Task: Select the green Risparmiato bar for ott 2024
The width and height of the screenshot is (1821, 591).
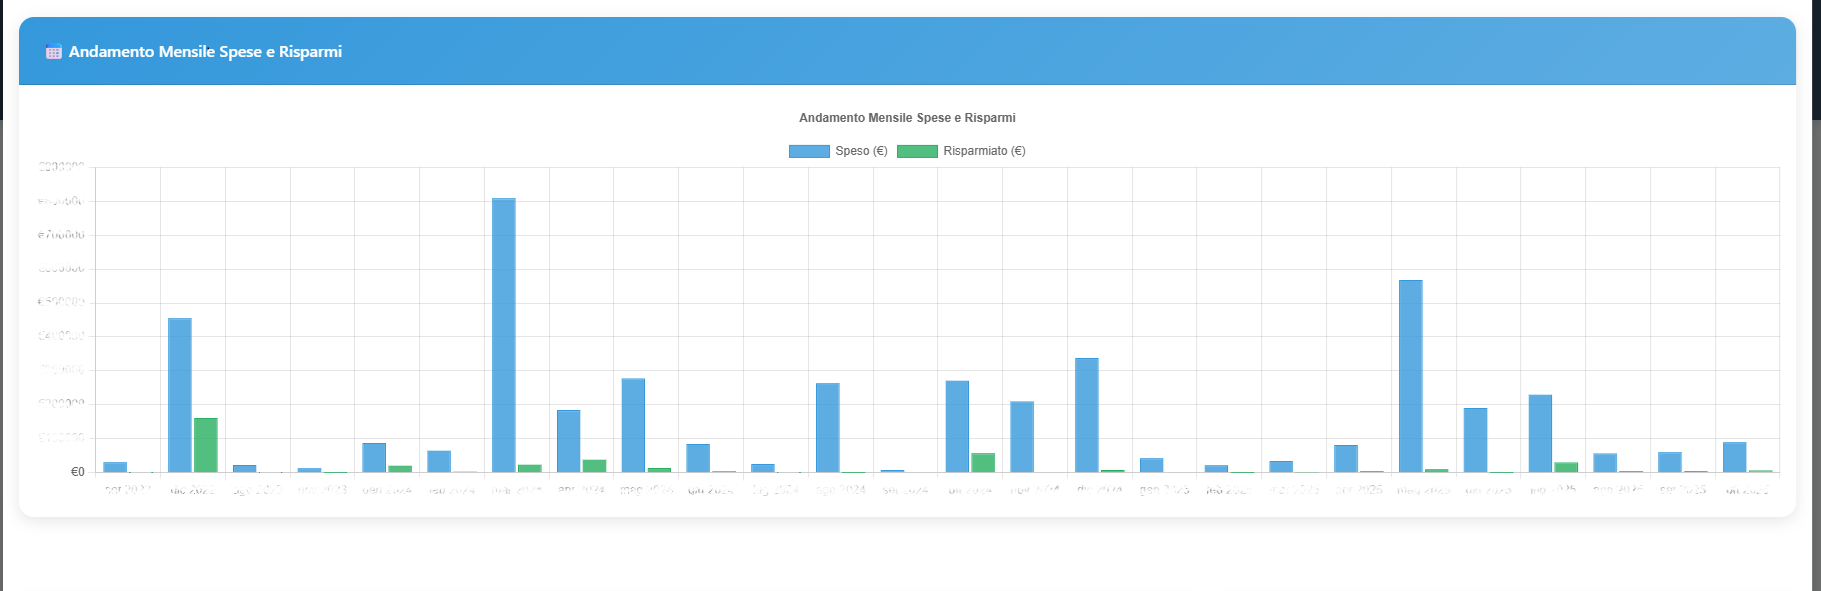Action: [x=983, y=463]
